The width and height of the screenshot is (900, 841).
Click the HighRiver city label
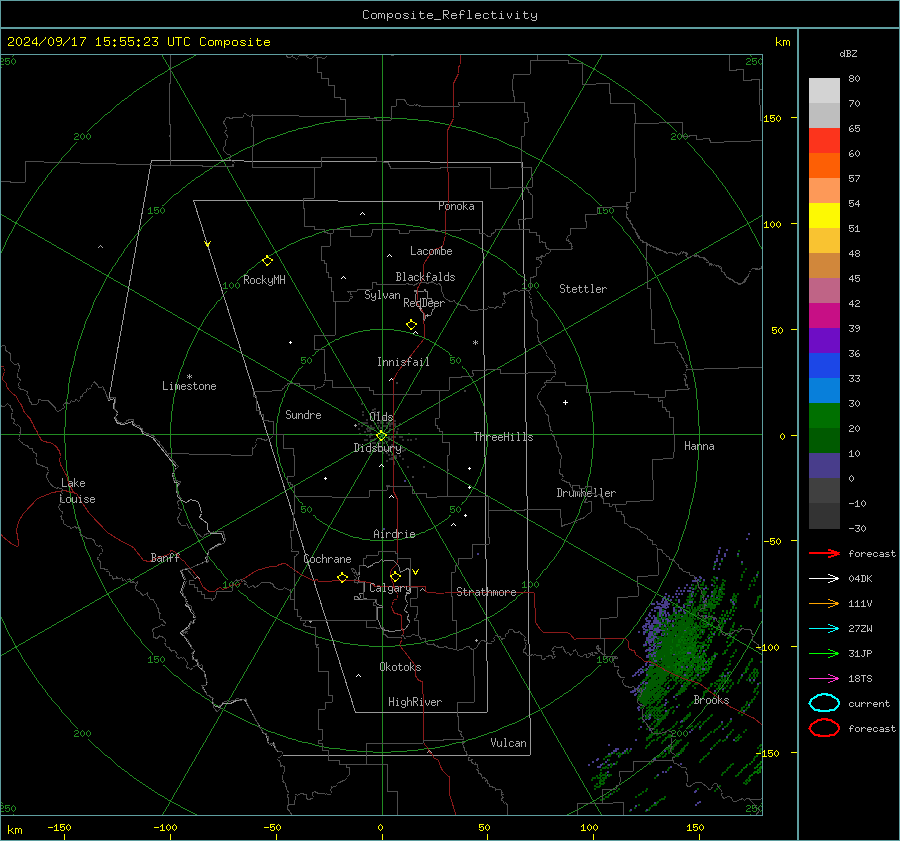(415, 702)
